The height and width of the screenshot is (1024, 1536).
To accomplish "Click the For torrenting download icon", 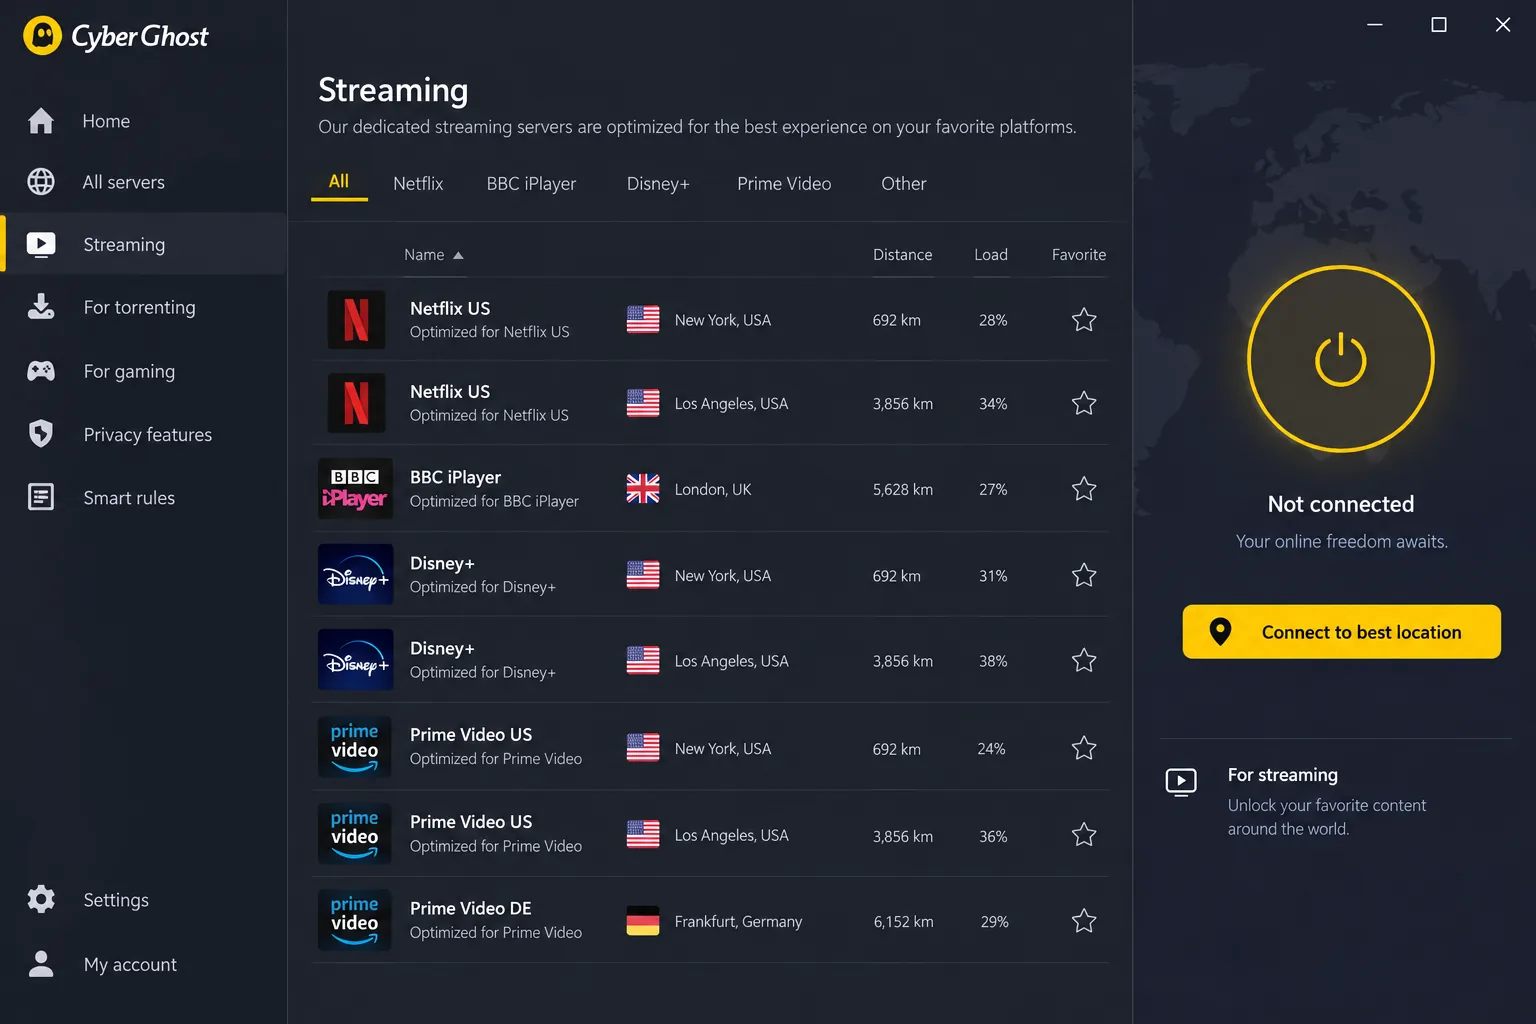I will coord(41,306).
